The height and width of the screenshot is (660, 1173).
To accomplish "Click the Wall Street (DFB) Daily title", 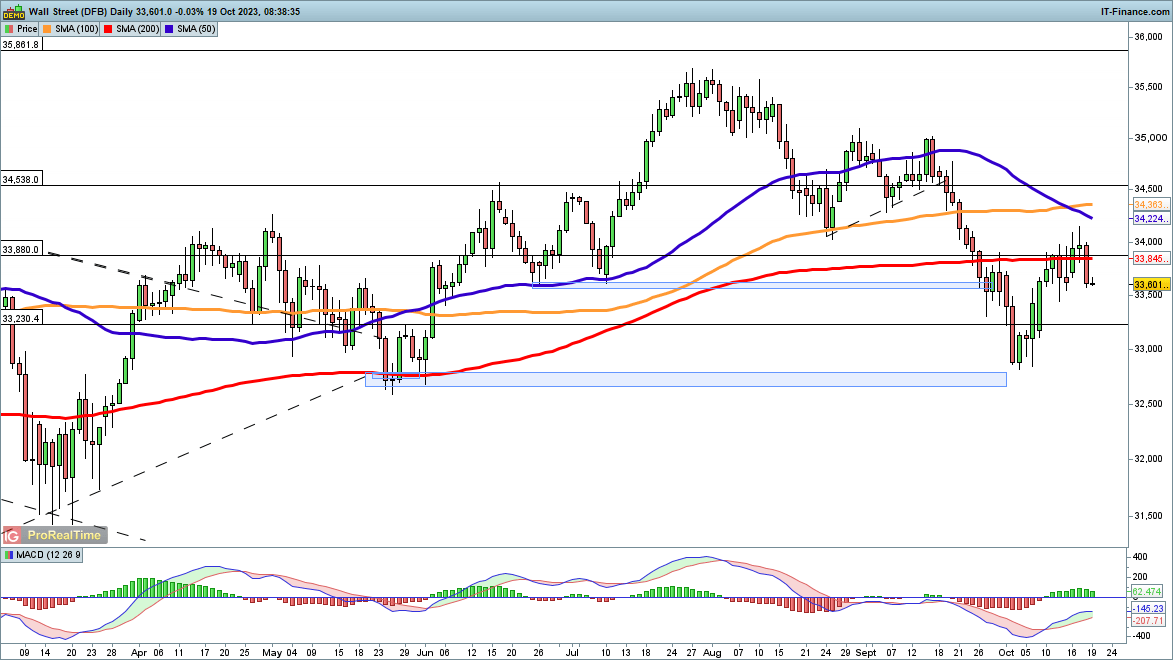I will click(85, 11).
